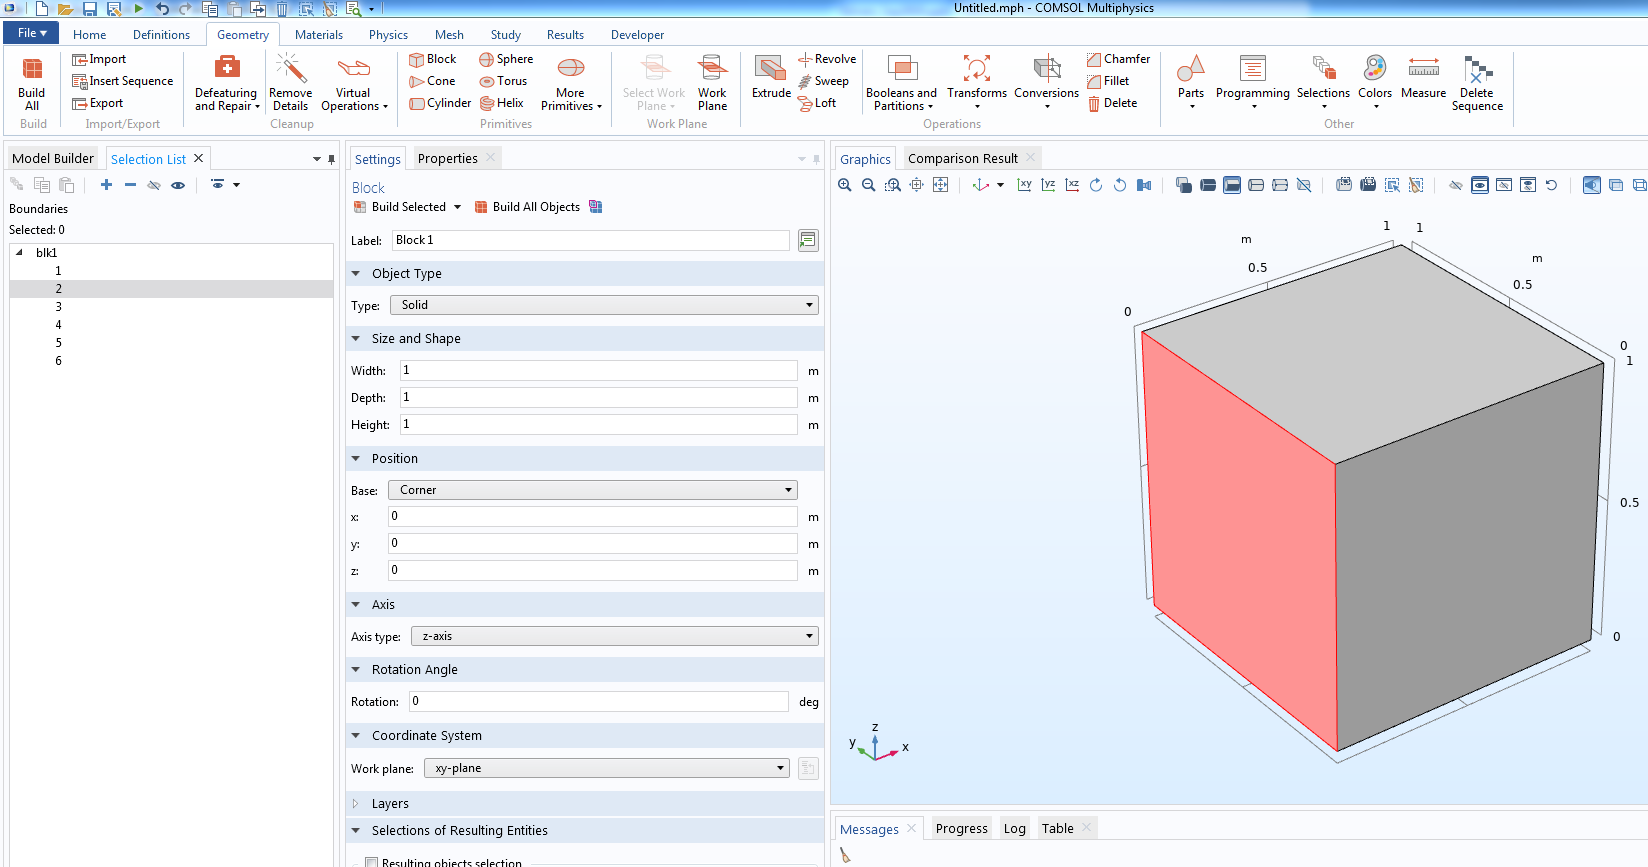This screenshot has height=867, width=1648.
Task: Select the Extrude operation
Action: point(771,78)
